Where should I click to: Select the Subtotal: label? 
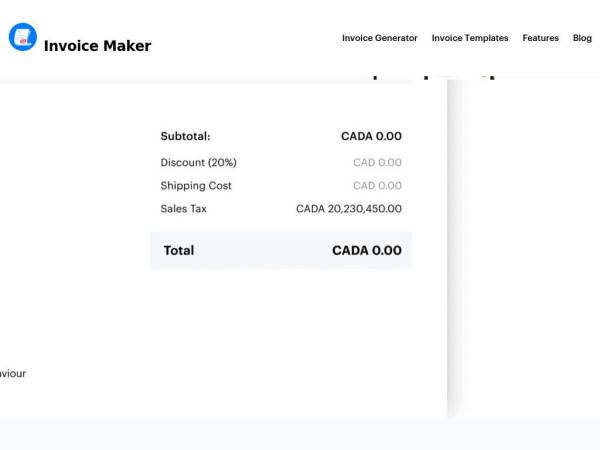186,136
